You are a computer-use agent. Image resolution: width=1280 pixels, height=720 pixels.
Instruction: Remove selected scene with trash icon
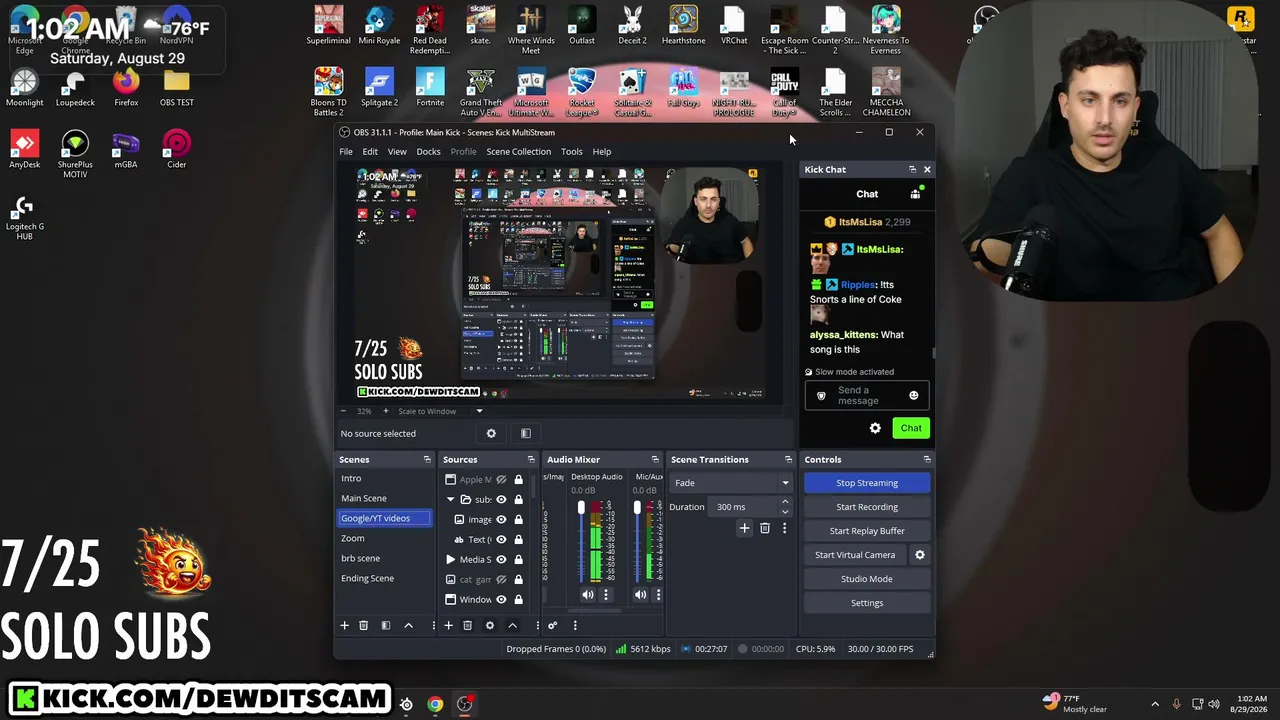pyautogui.click(x=363, y=625)
